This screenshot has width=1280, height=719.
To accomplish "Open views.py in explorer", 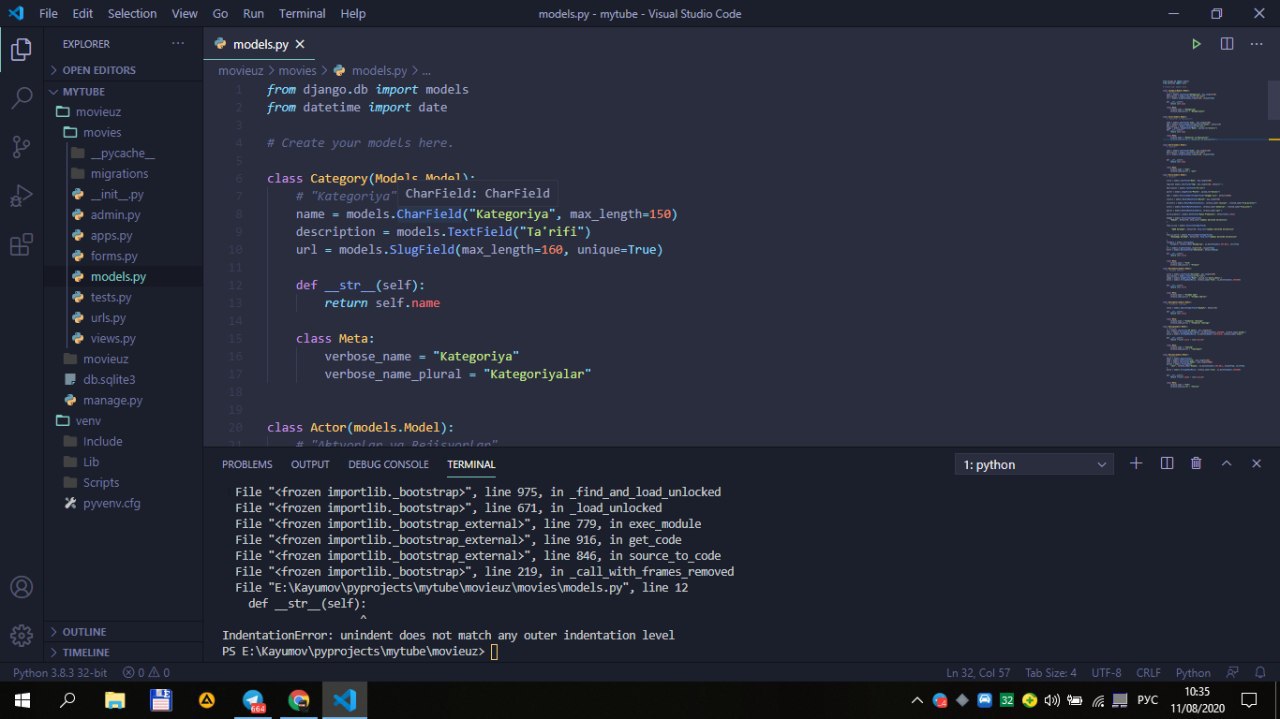I will pos(125,338).
